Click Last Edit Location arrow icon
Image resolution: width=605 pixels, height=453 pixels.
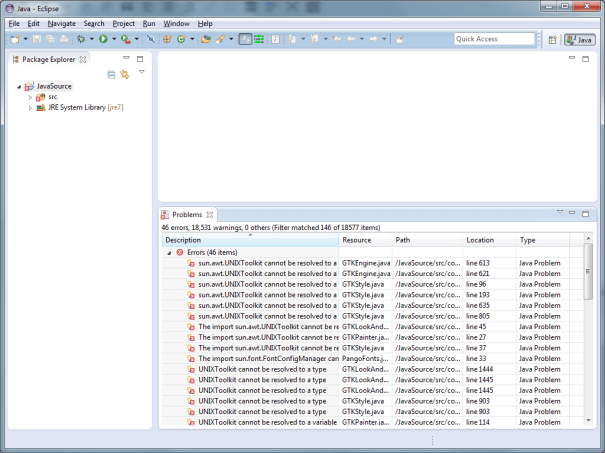click(x=337, y=39)
